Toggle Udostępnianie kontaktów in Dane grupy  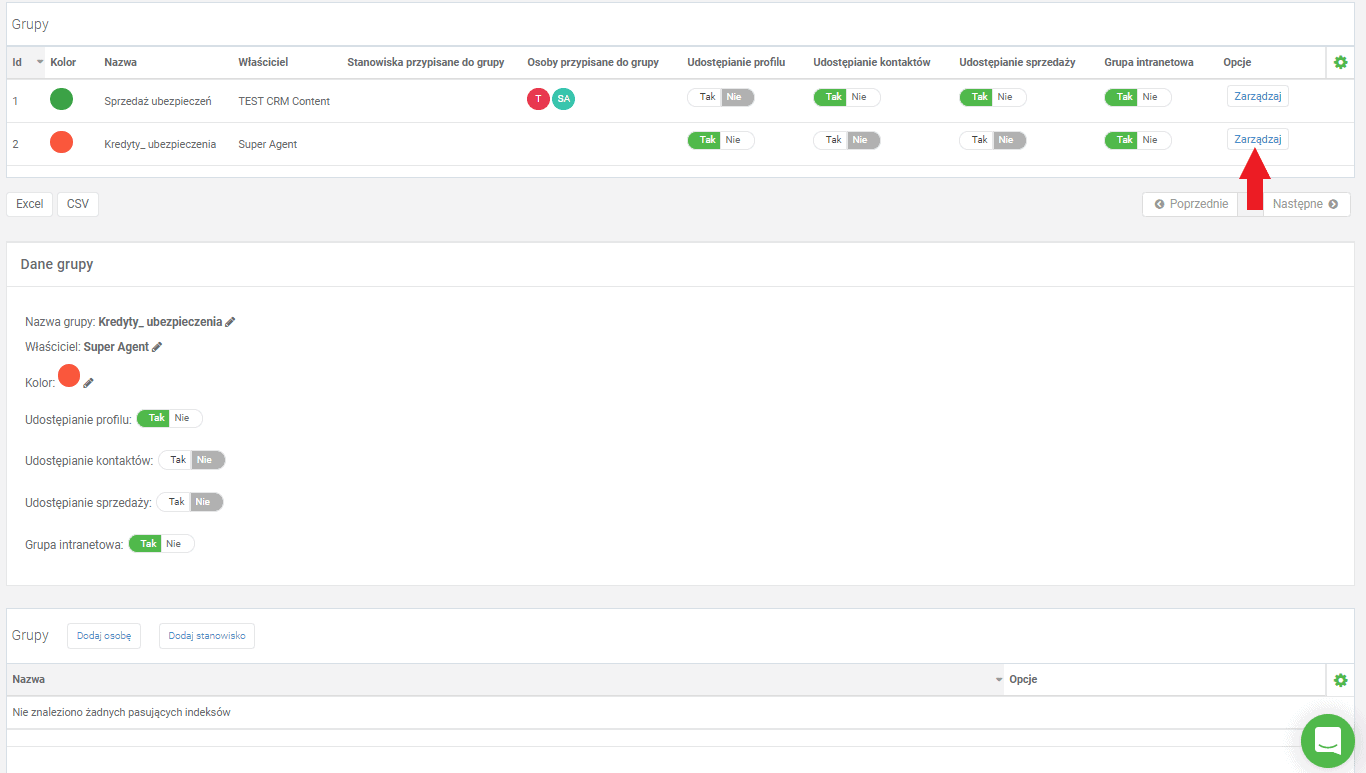[192, 460]
